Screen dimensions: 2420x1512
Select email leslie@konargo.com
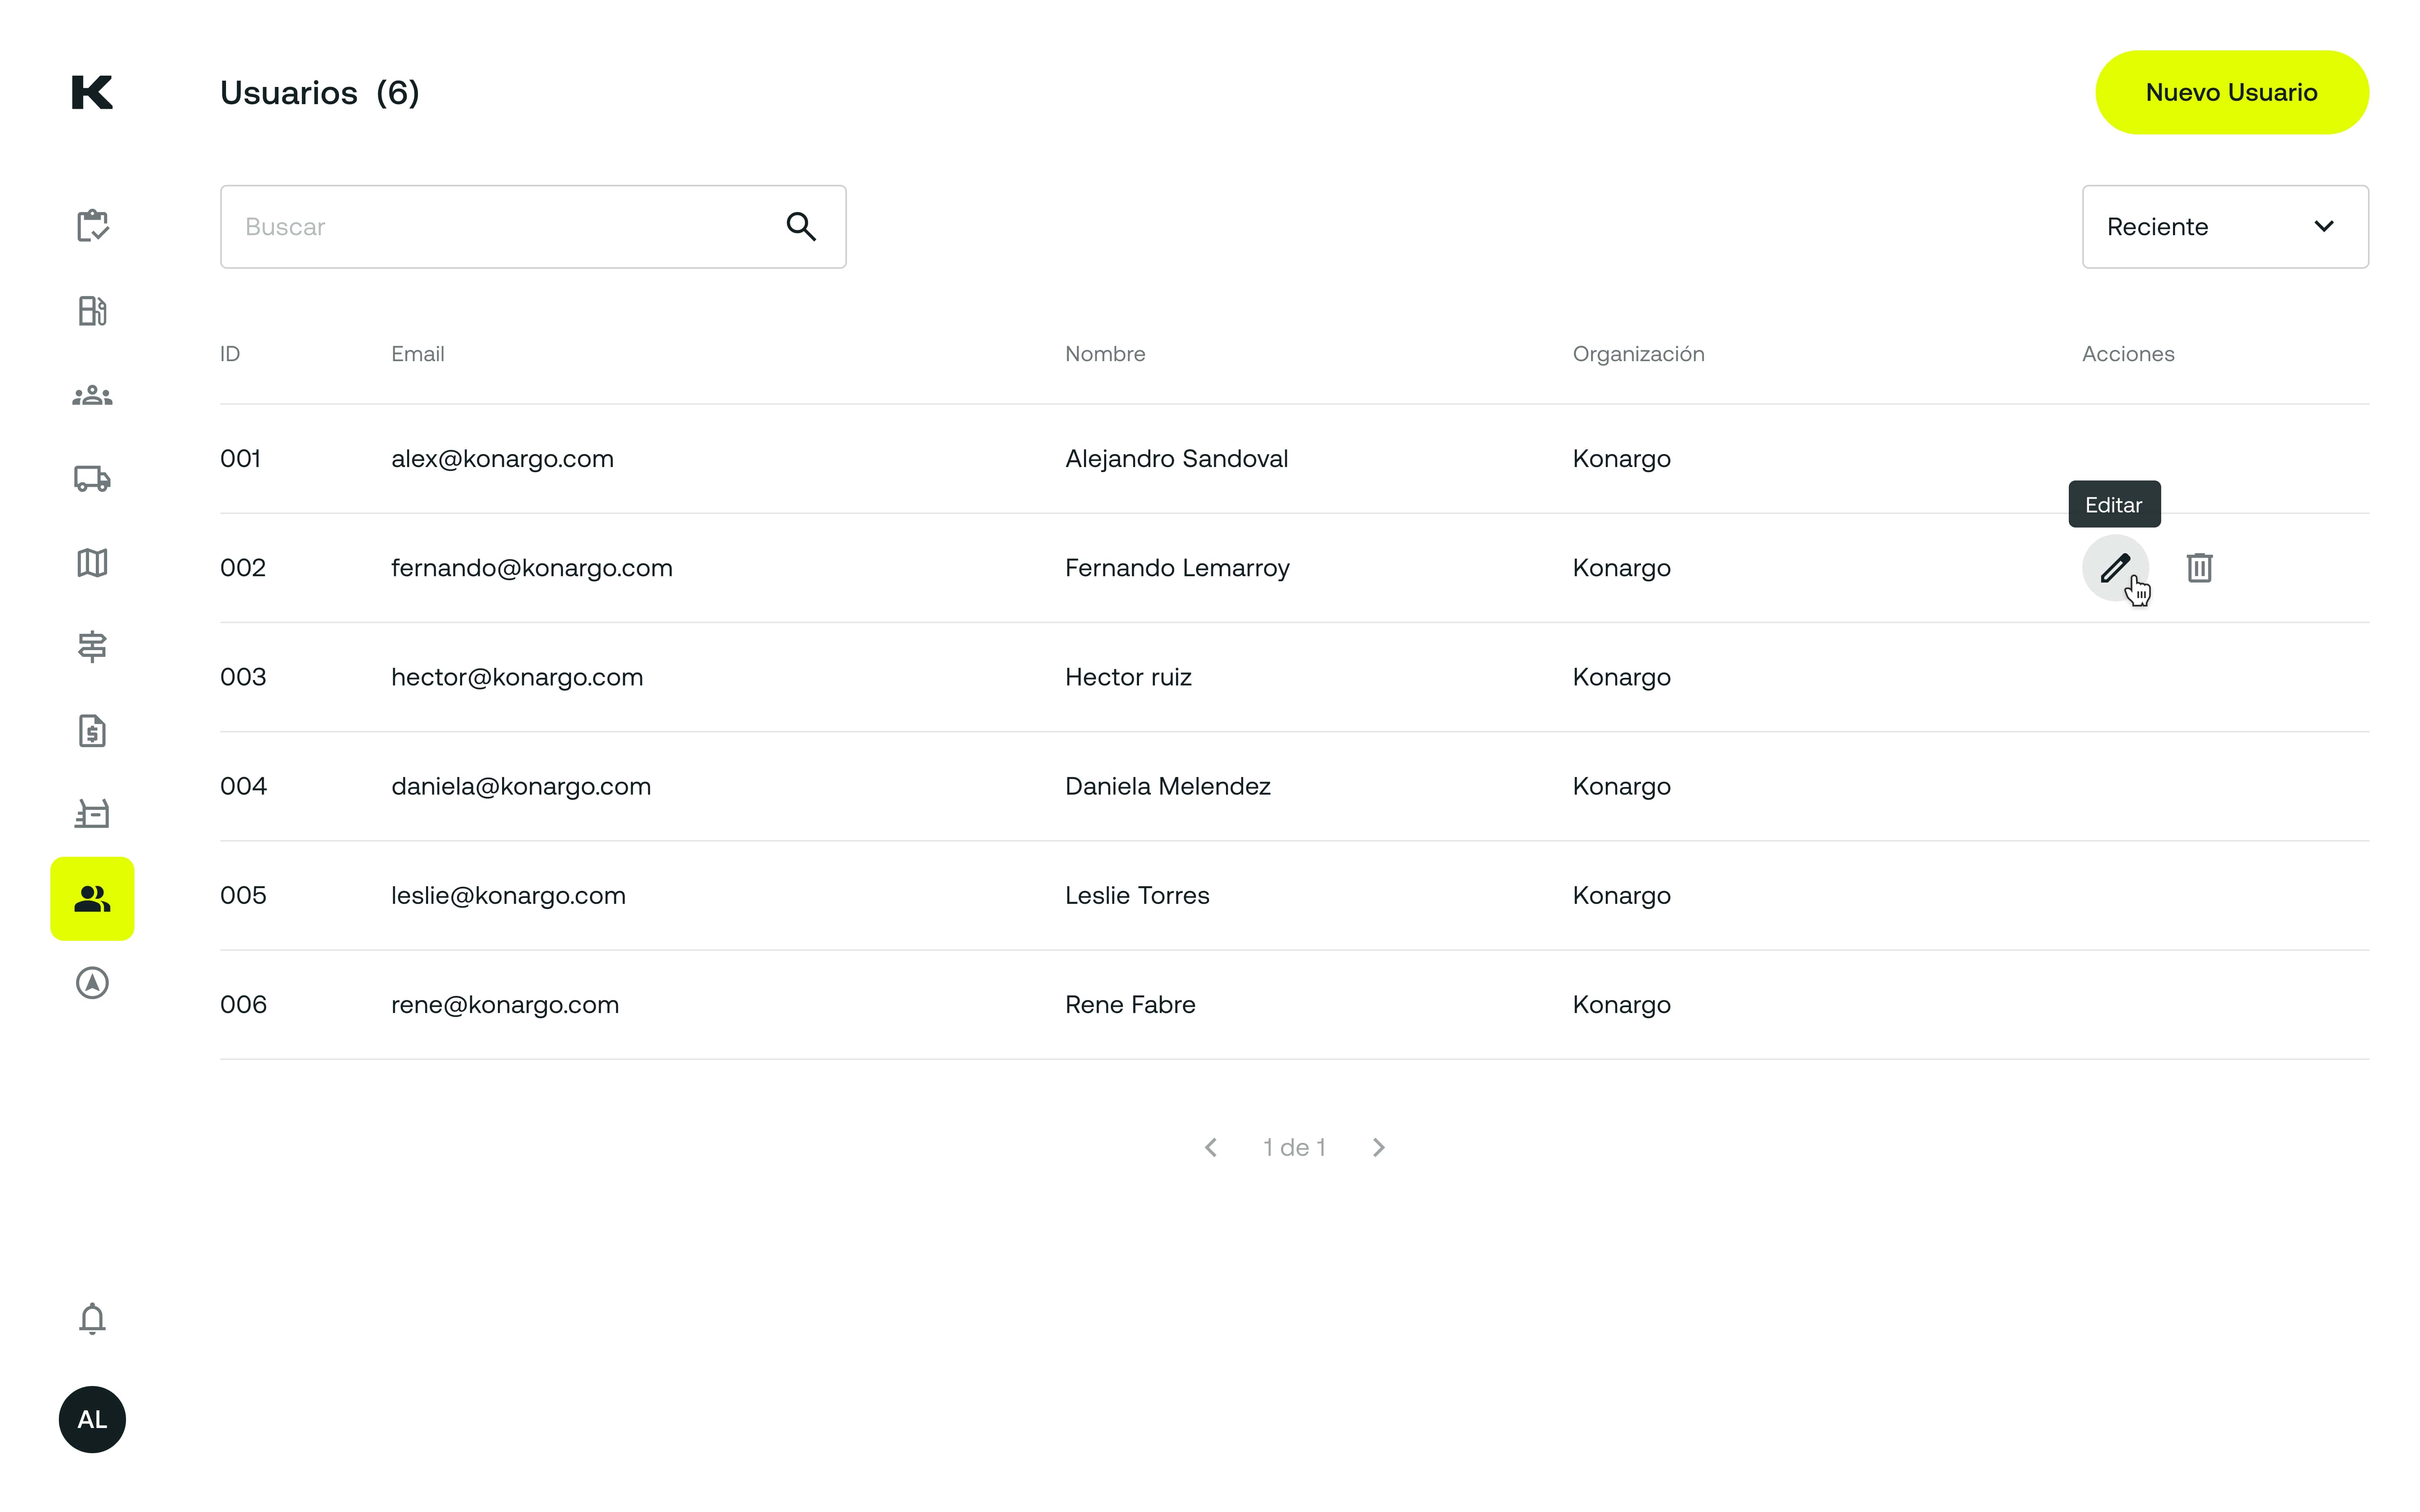(x=508, y=895)
